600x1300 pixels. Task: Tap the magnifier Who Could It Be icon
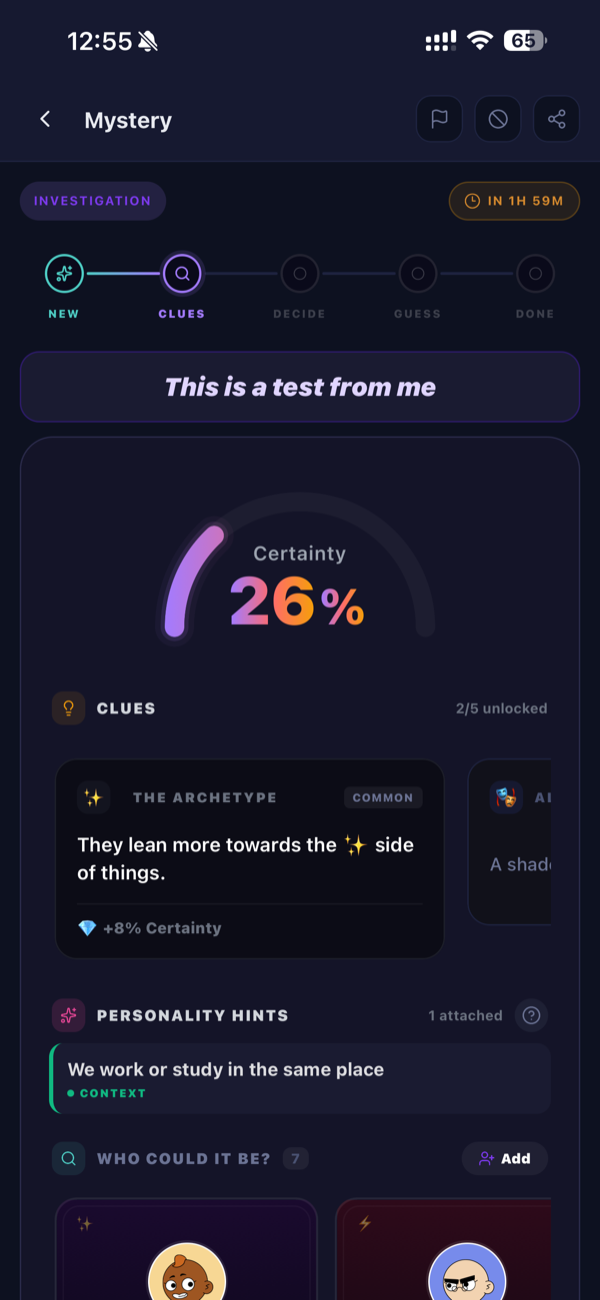[x=69, y=1159]
